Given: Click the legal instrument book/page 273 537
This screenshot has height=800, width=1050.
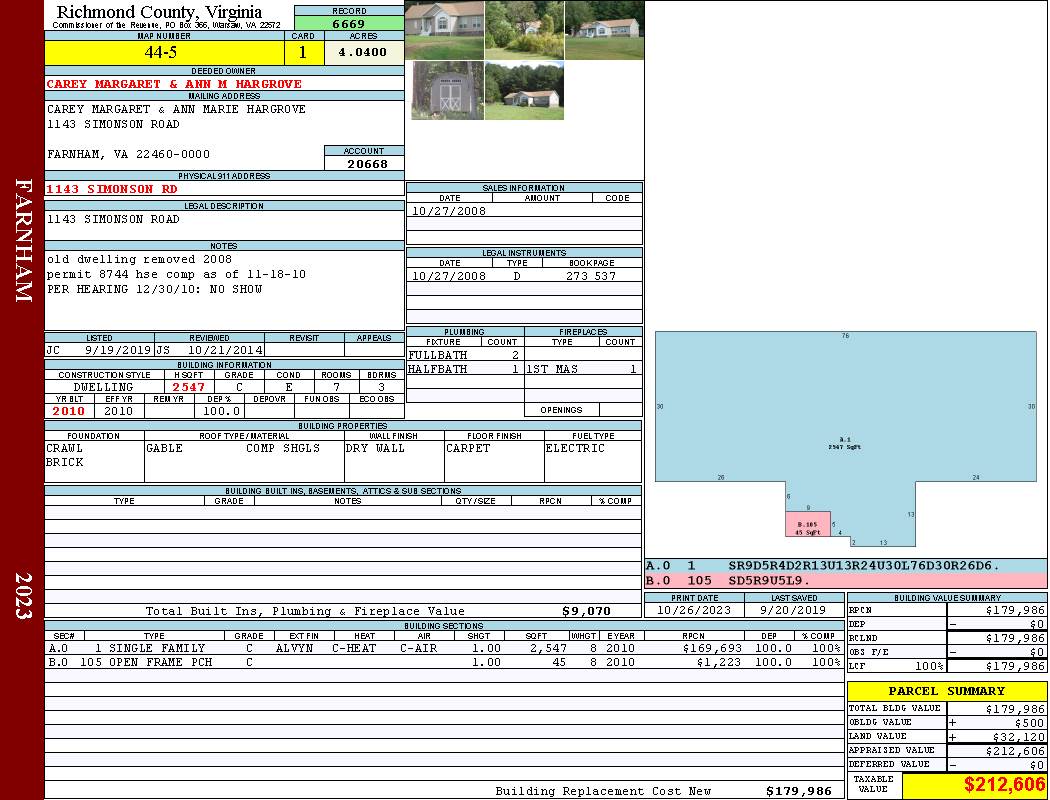Looking at the screenshot, I should [x=590, y=276].
